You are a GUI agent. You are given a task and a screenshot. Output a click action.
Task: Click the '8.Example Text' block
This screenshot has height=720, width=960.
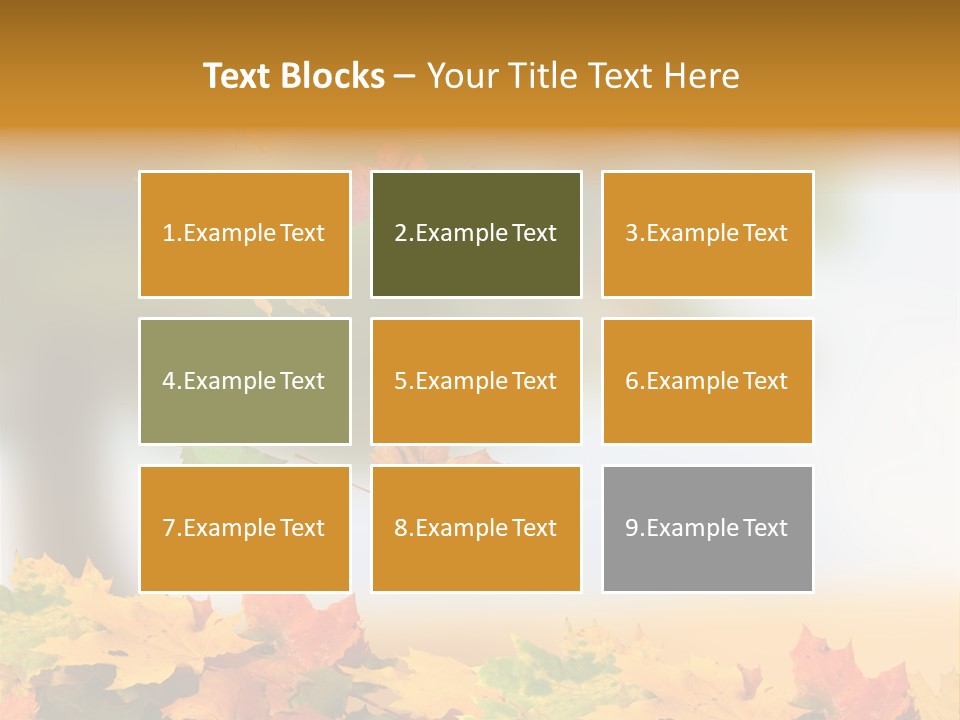point(476,528)
